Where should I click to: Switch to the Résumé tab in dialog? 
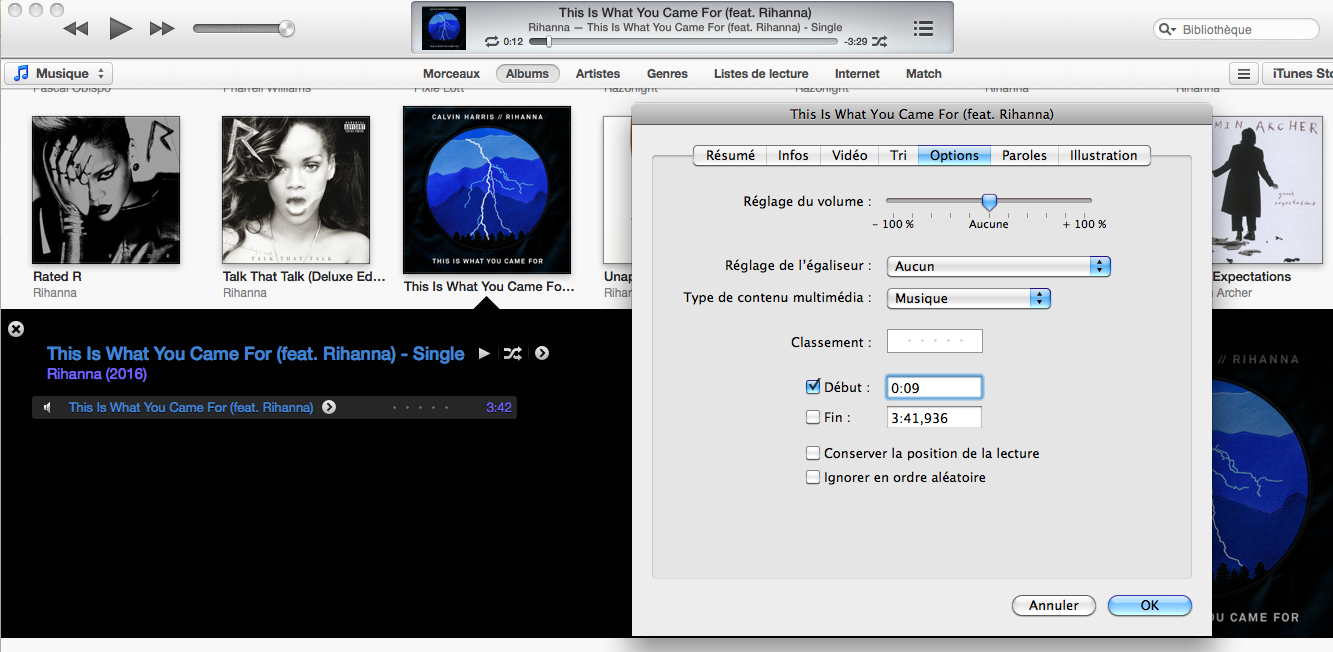pos(730,155)
